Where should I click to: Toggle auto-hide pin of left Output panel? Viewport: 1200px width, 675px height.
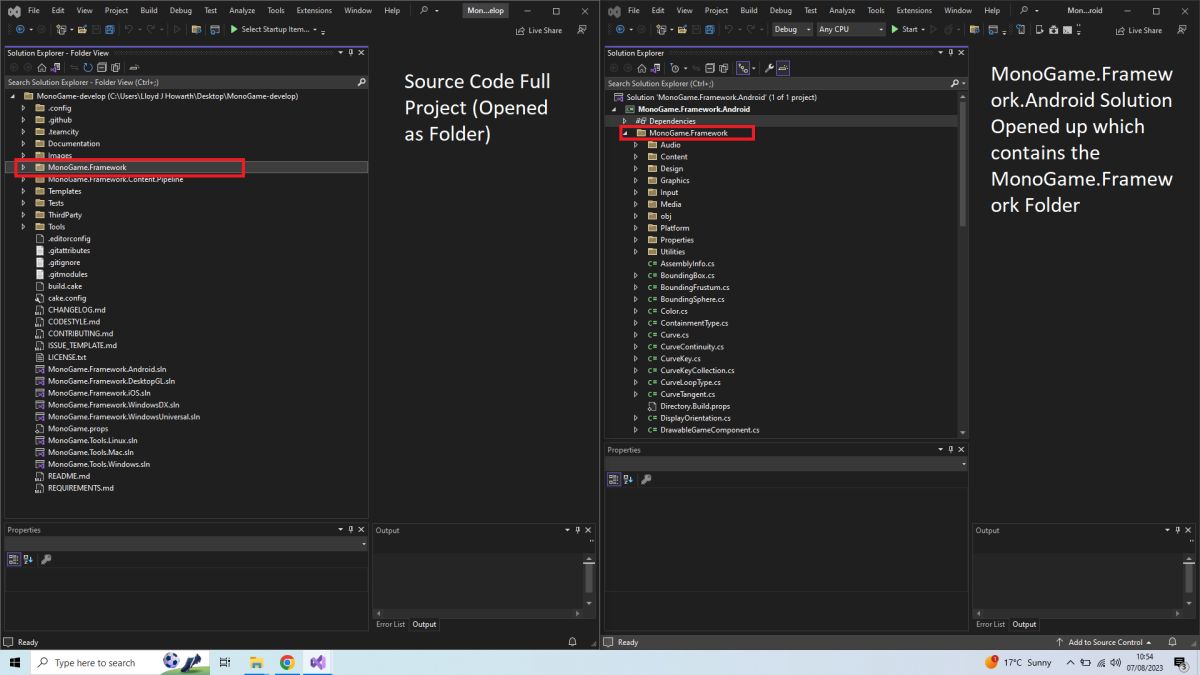point(578,530)
